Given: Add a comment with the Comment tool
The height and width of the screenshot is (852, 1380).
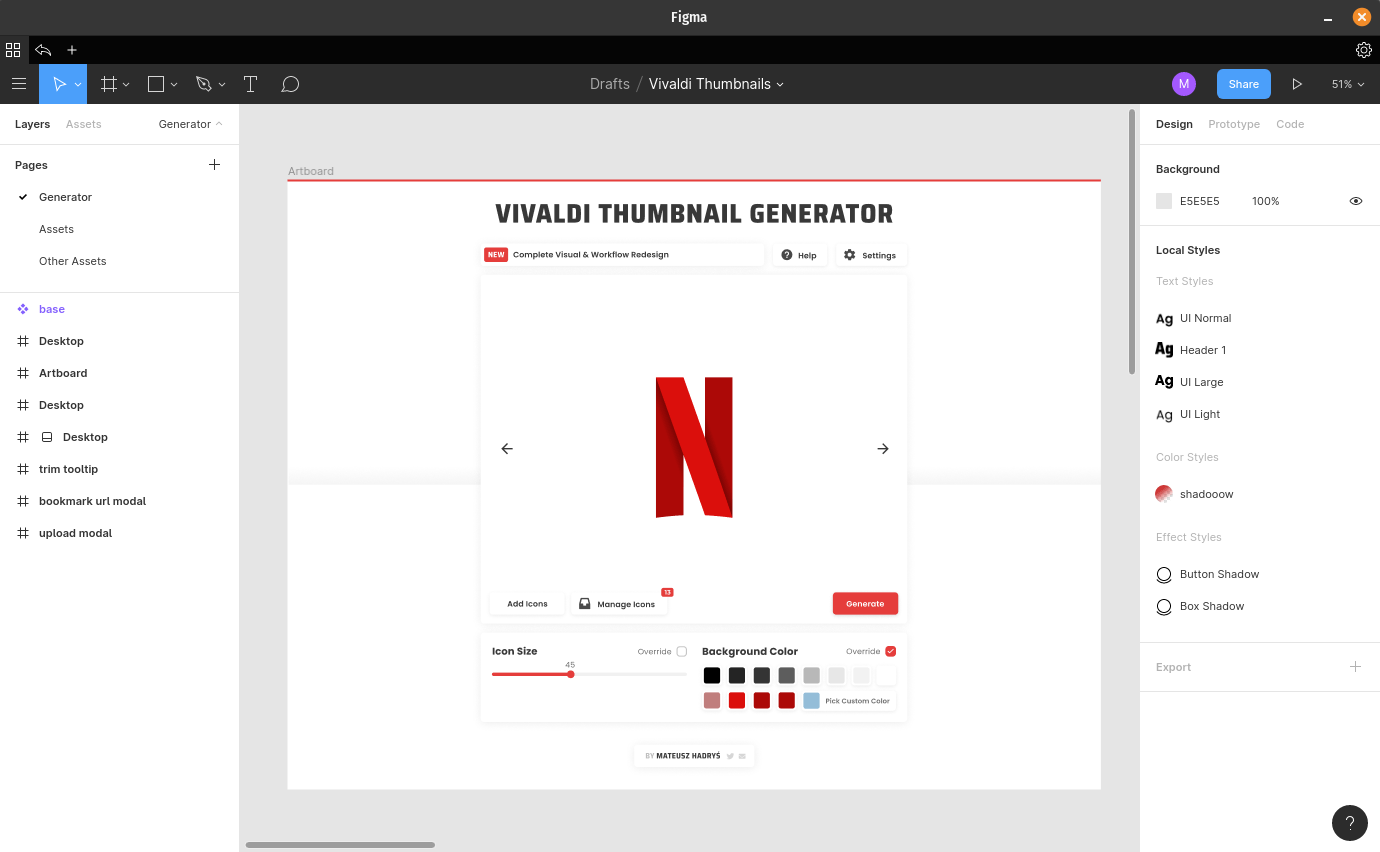Looking at the screenshot, I should coord(290,84).
